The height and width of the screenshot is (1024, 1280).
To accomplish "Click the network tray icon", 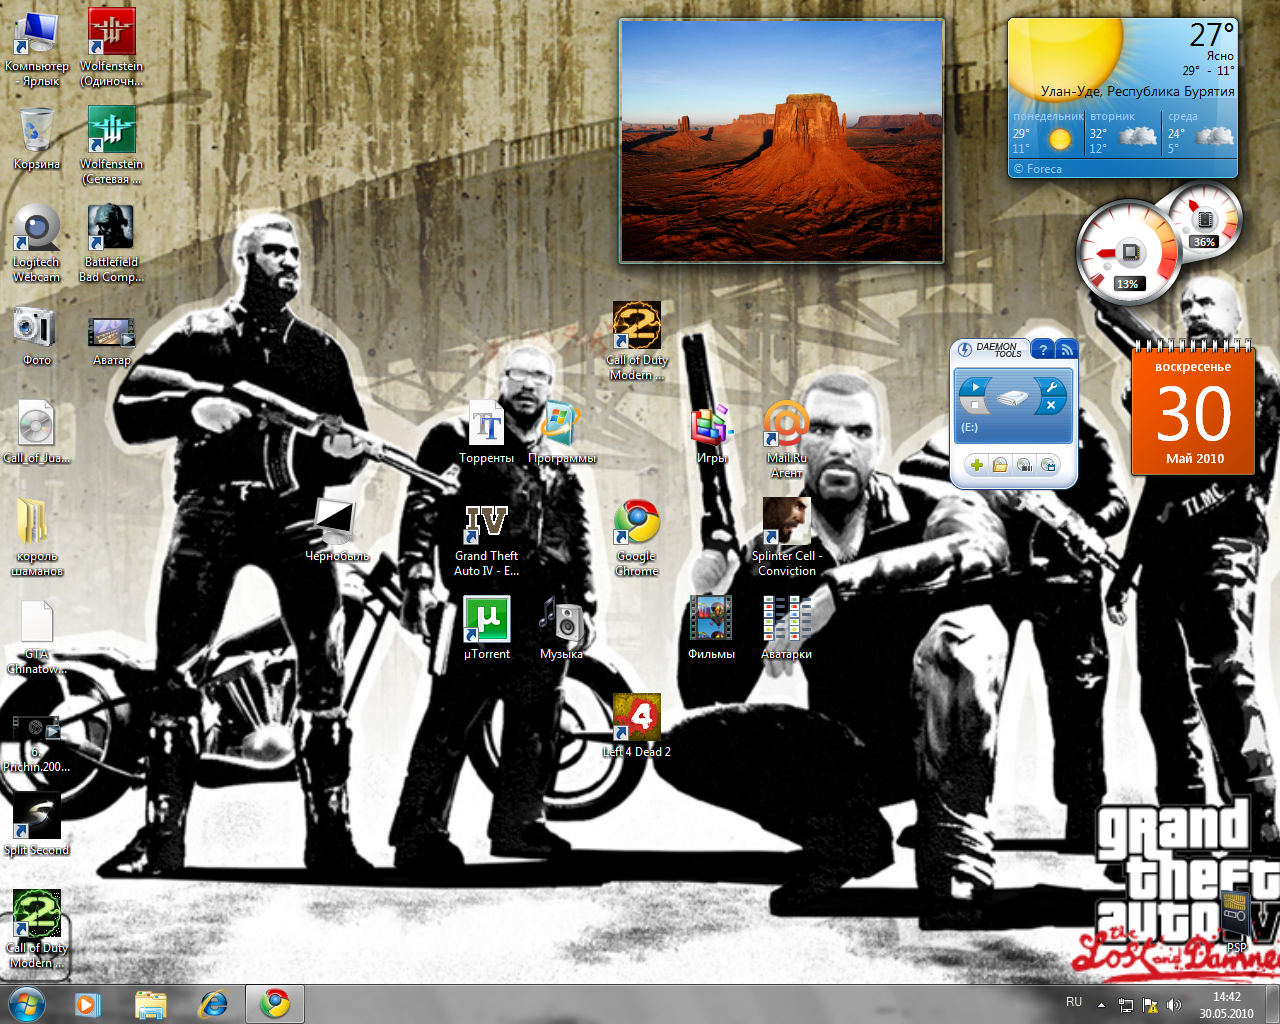I will (1126, 1004).
